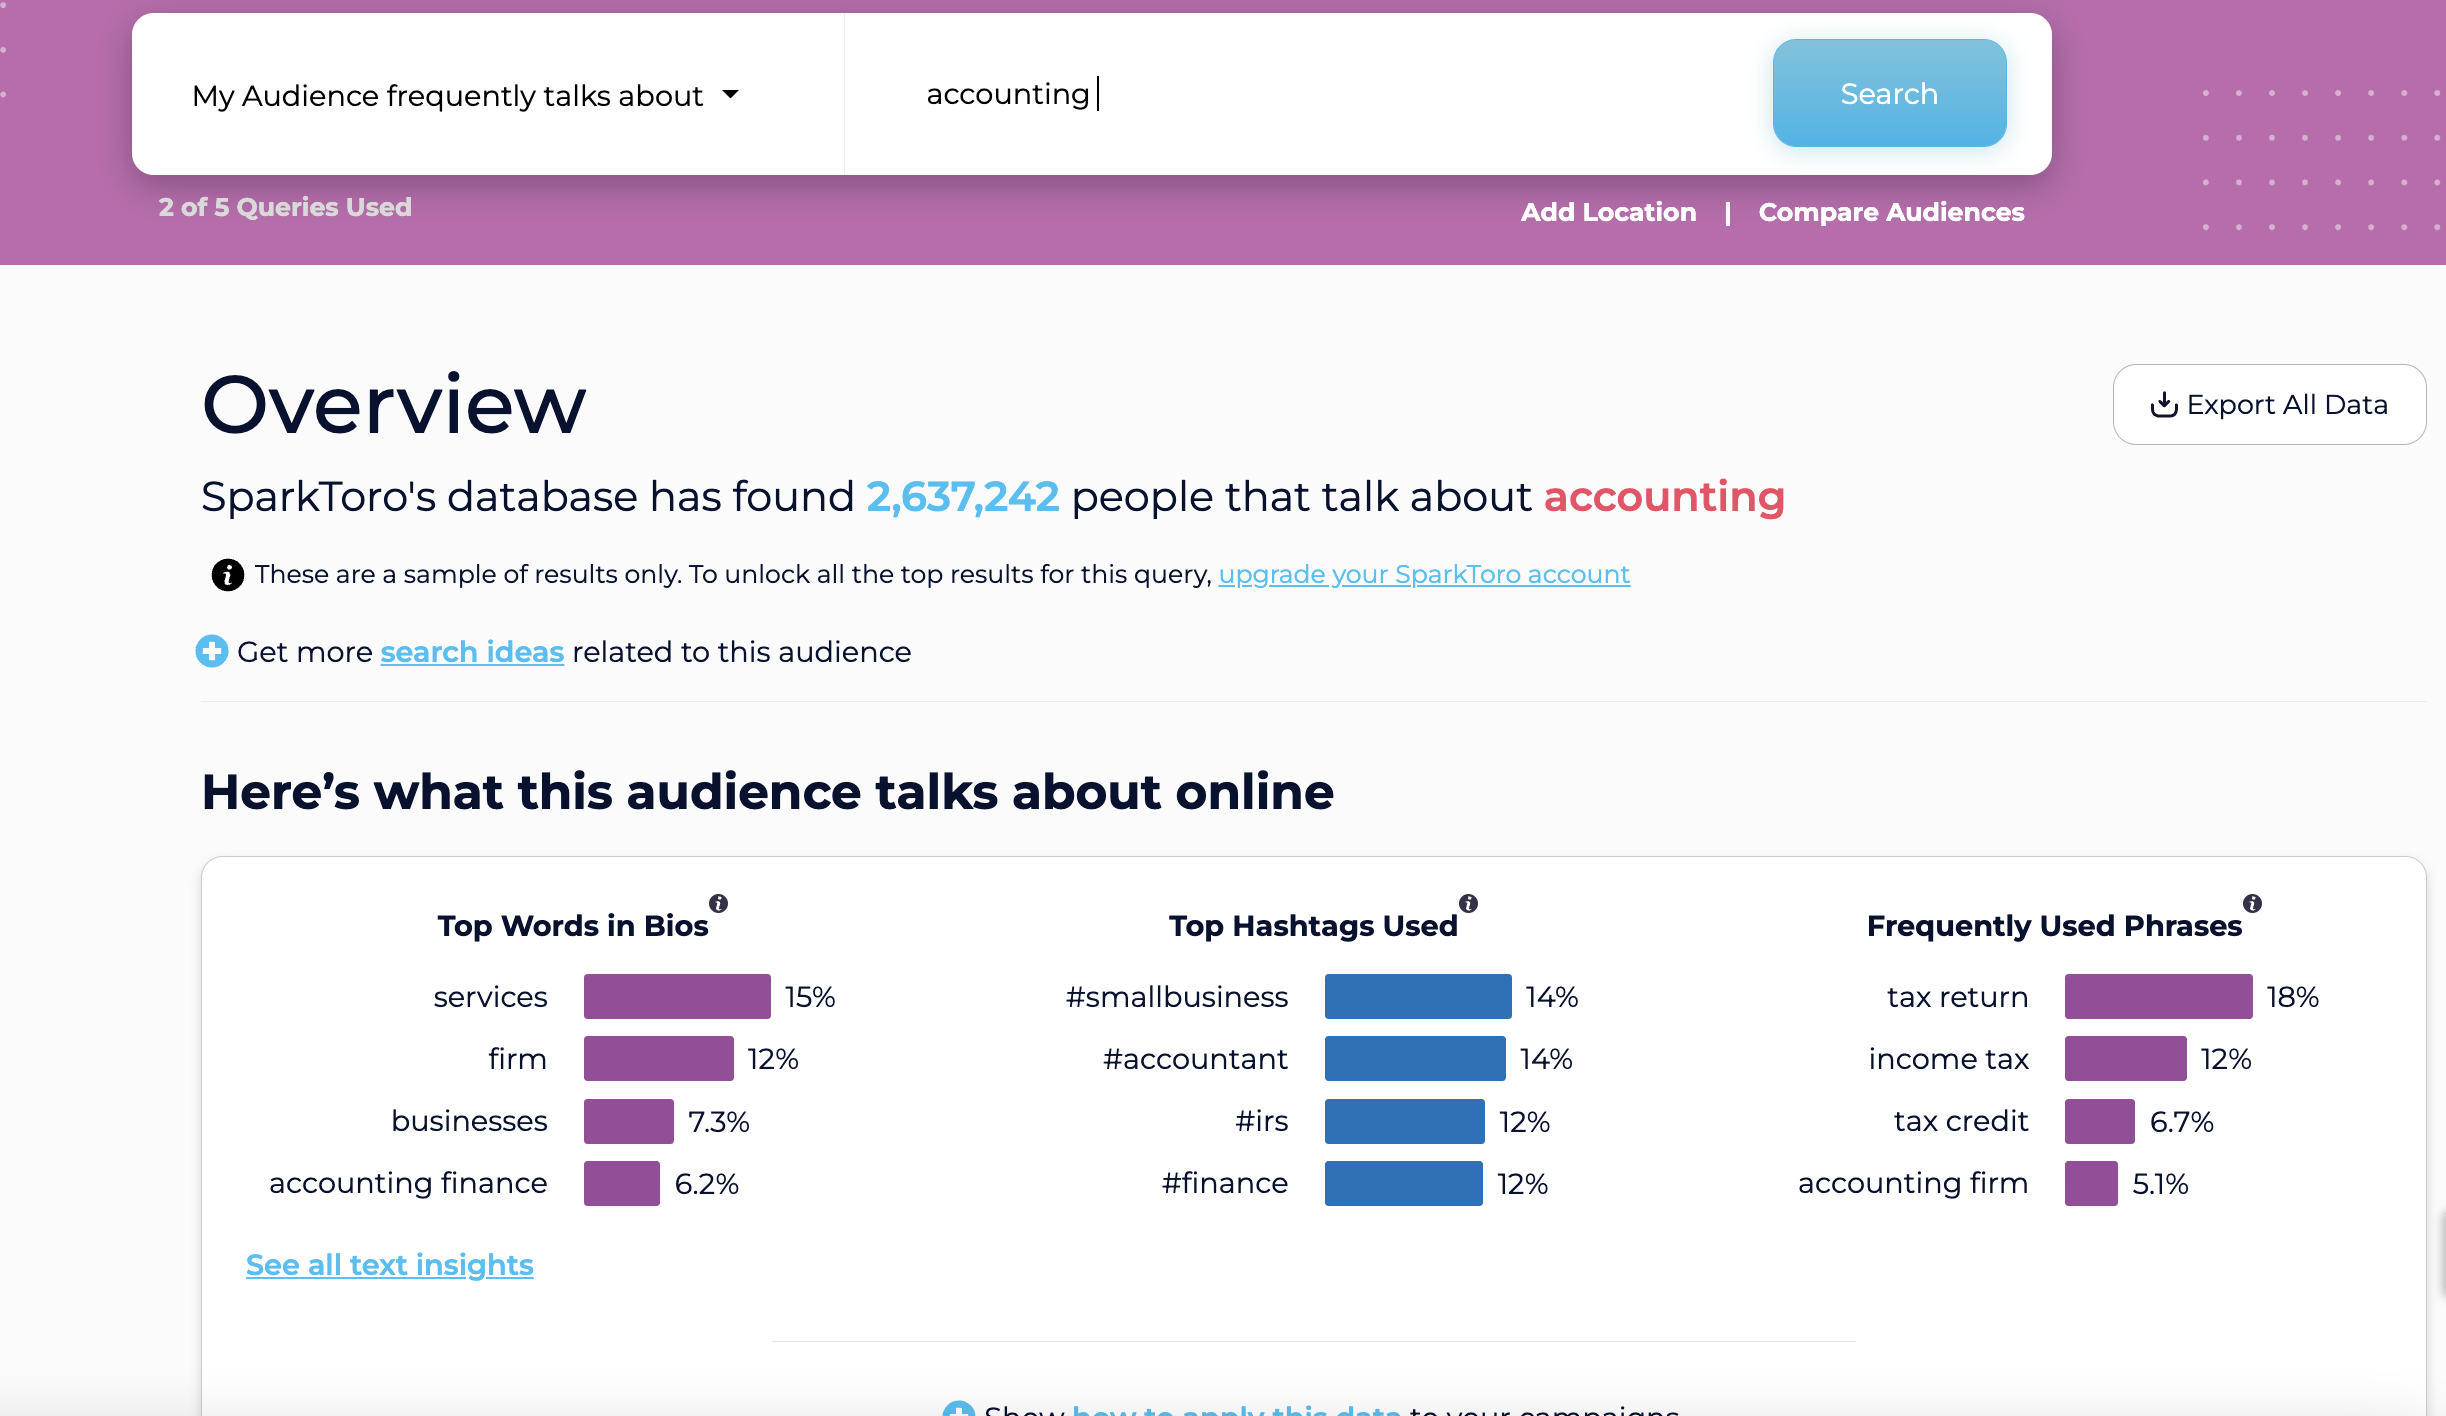This screenshot has width=2446, height=1416.
Task: Click the tax return phrase bar
Action: point(2158,996)
